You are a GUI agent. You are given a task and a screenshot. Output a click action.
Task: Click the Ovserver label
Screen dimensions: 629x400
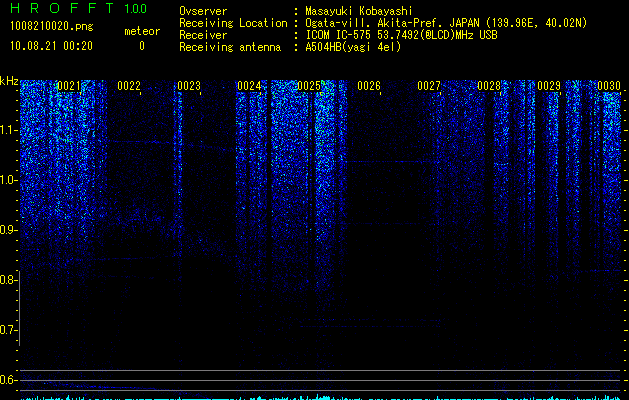(x=203, y=12)
